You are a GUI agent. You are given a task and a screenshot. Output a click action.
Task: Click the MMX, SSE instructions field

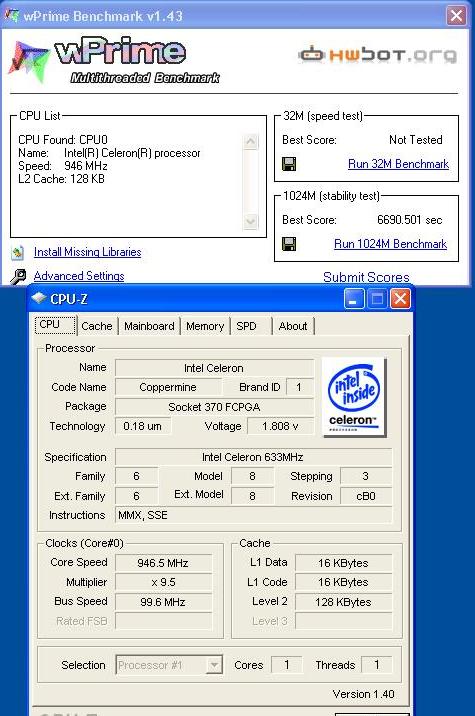point(253,515)
